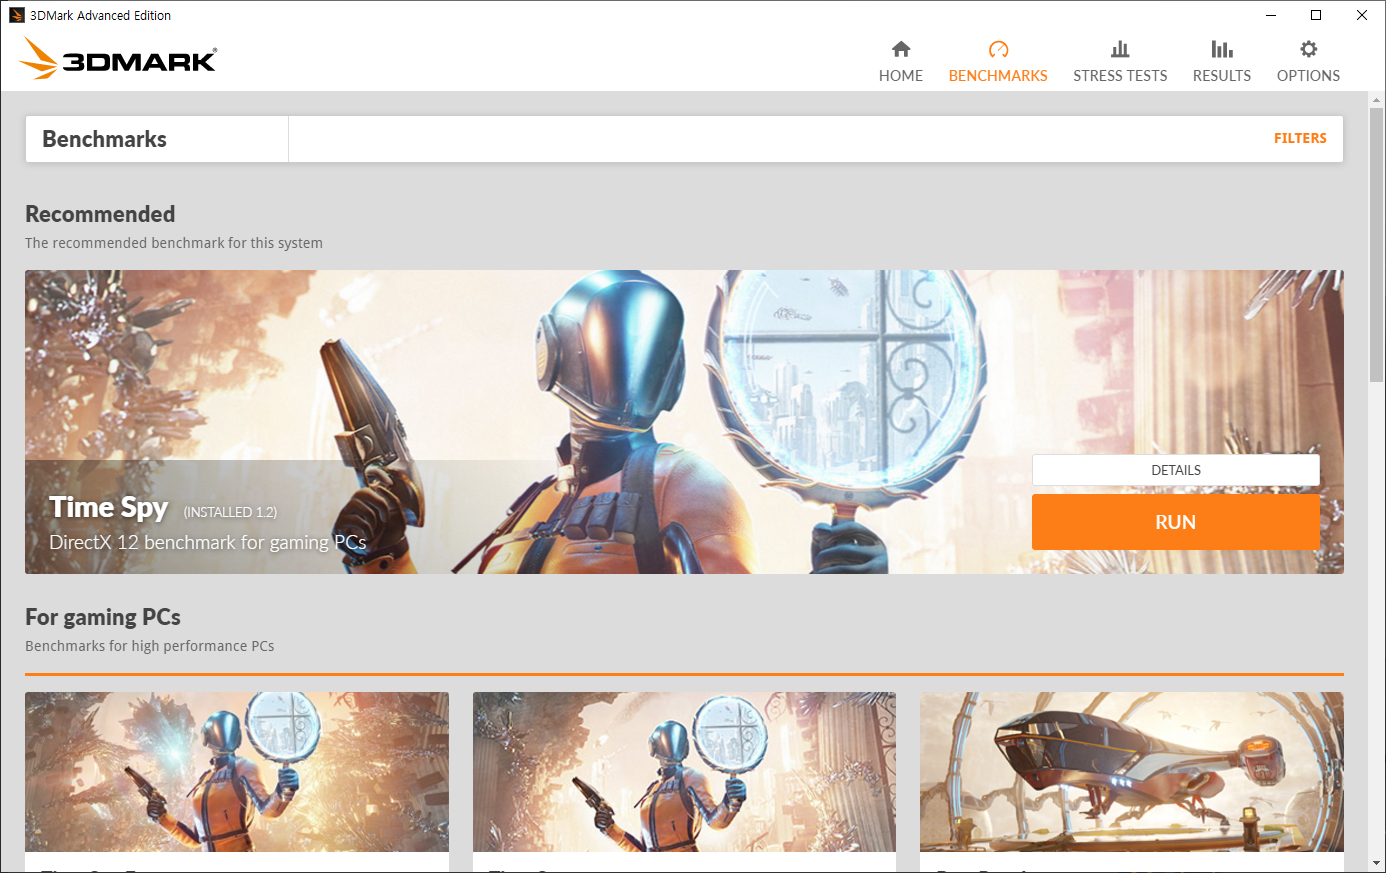Open the FILTERS panel
1386x873 pixels.
click(1300, 139)
